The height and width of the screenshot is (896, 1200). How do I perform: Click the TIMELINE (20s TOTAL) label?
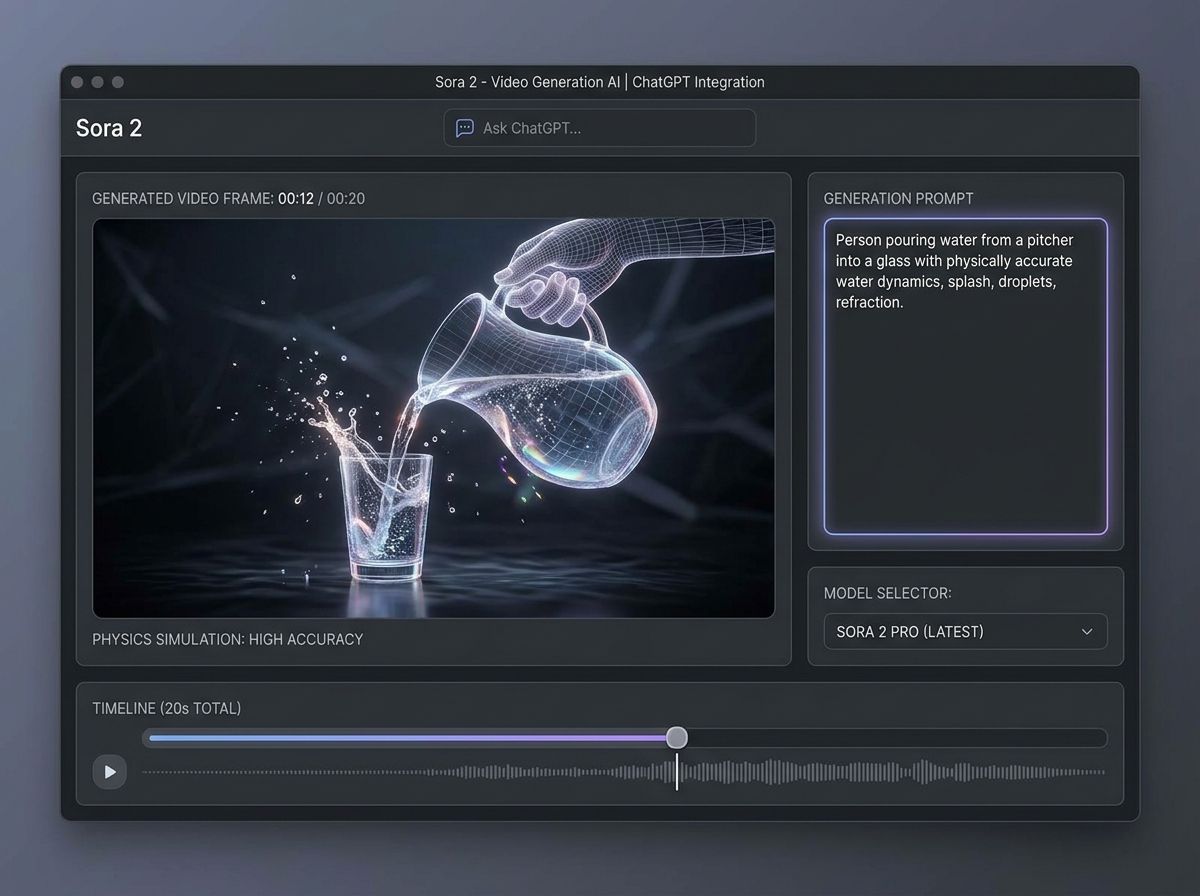tap(167, 708)
